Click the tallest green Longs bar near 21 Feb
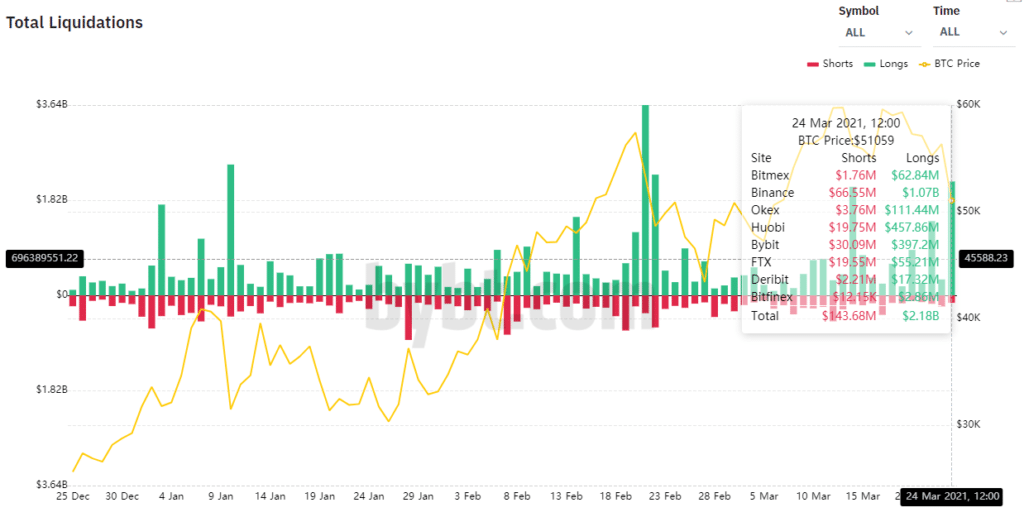 645,200
